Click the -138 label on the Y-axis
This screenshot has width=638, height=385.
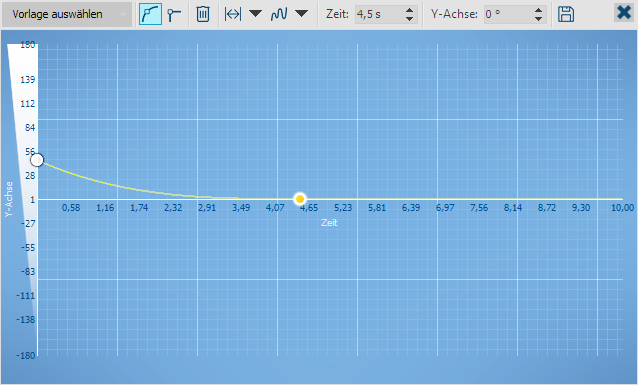click(26, 319)
